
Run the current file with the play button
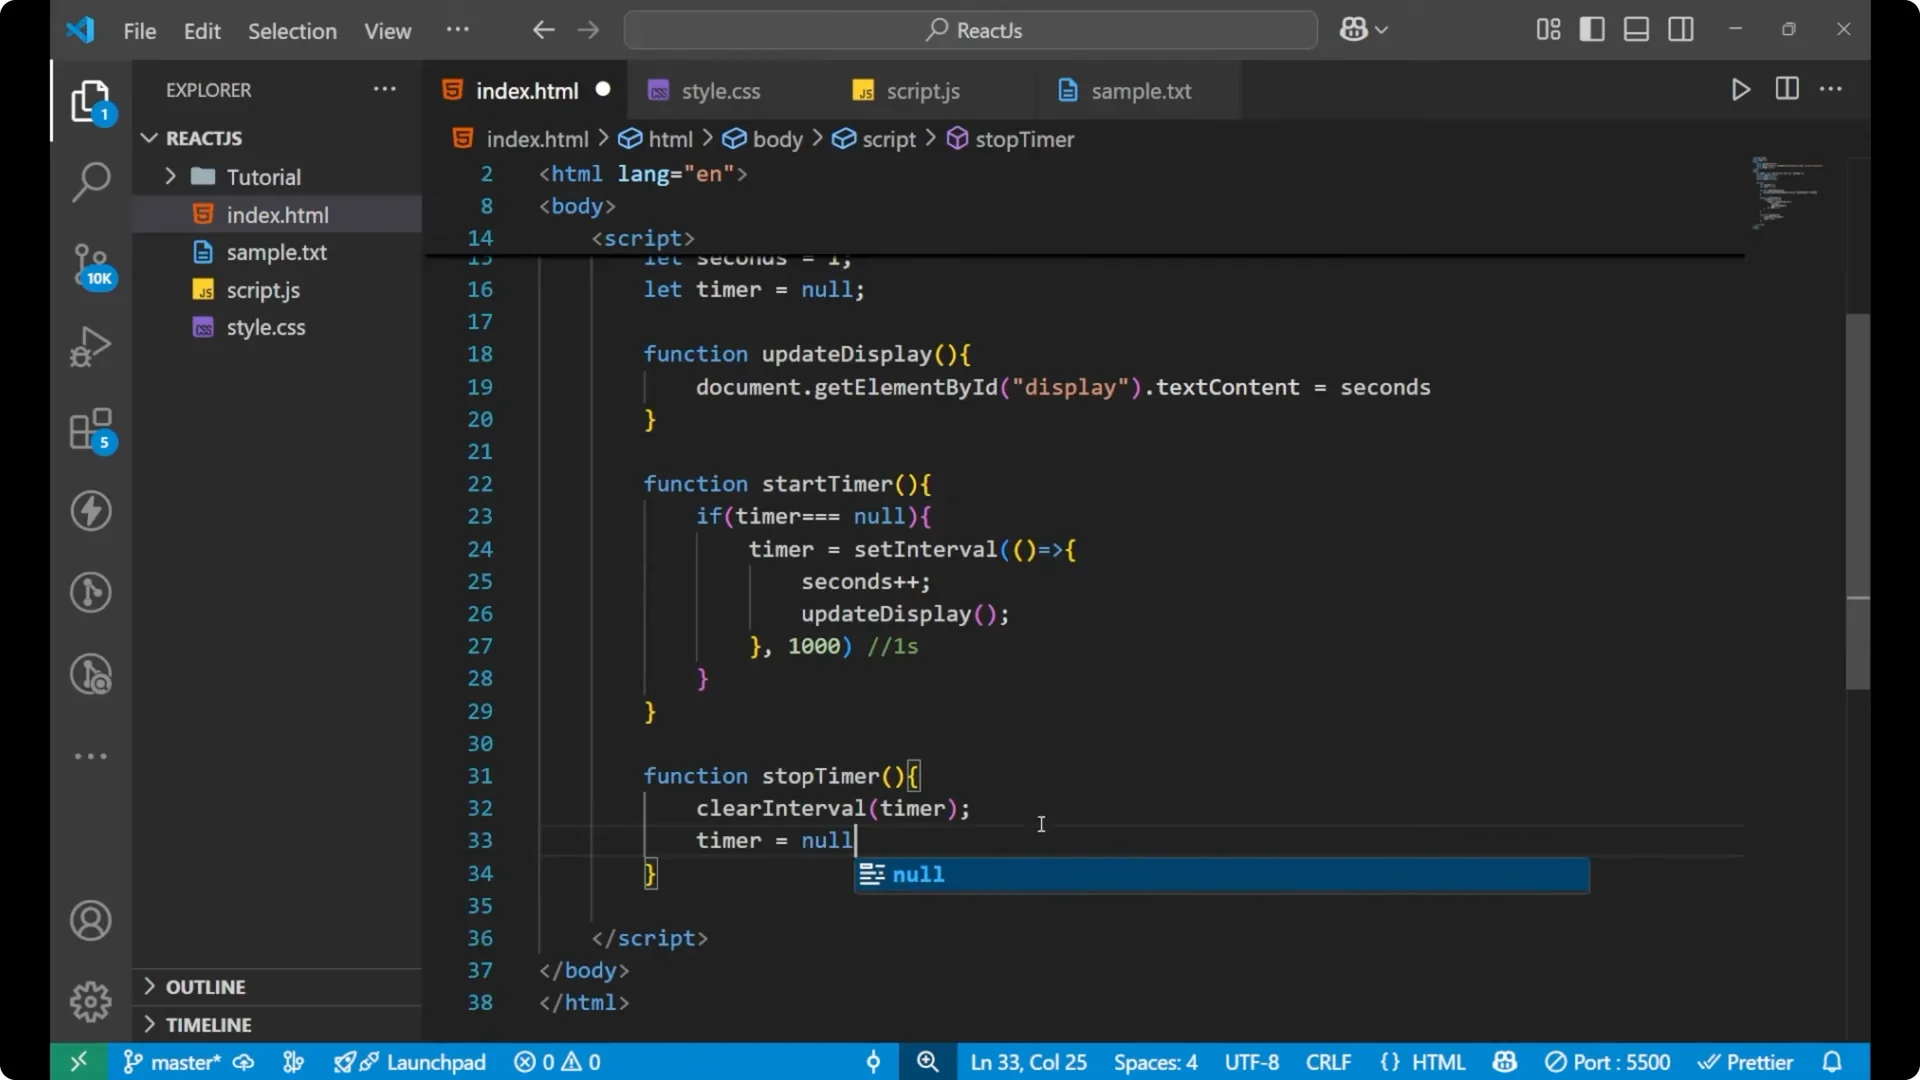(1740, 89)
